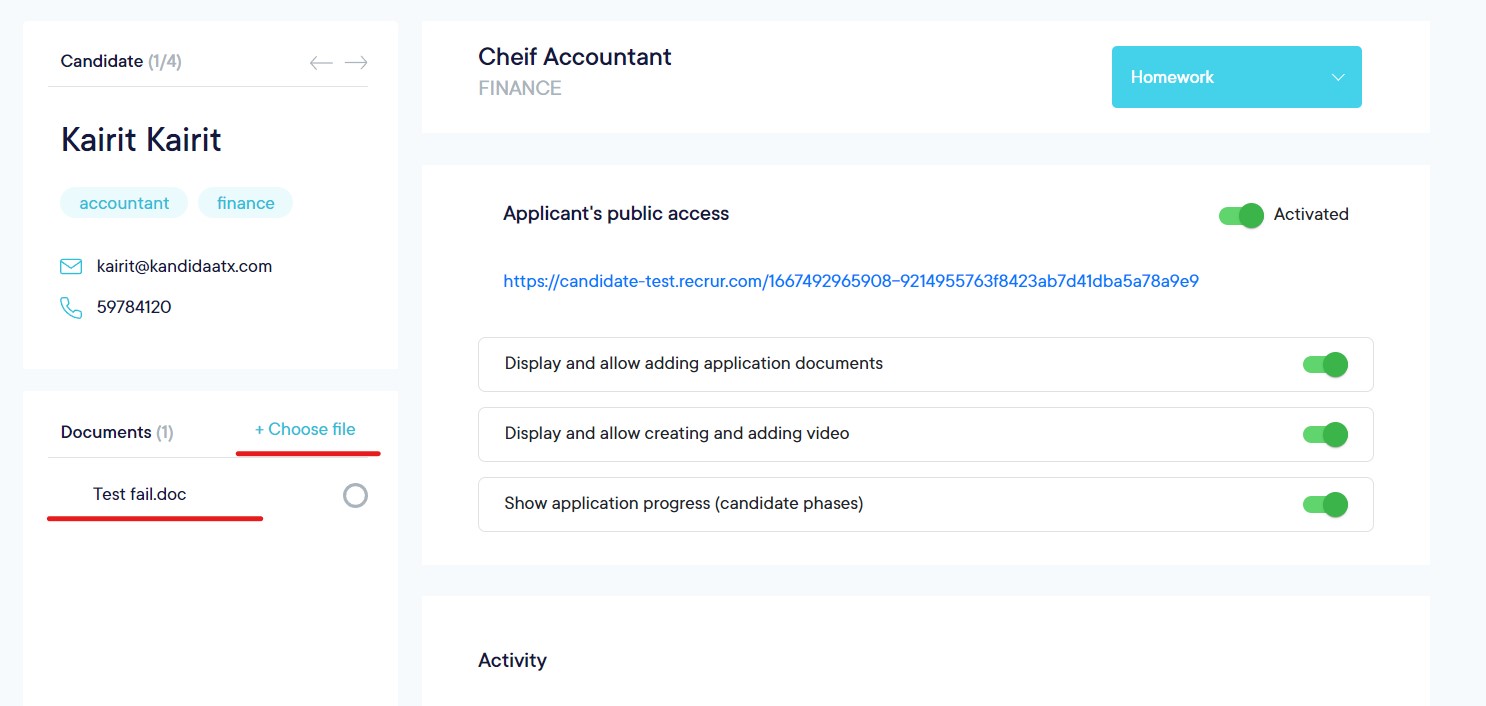Toggle Applicant's public access Activated switch
1486x706 pixels.
pos(1241,215)
